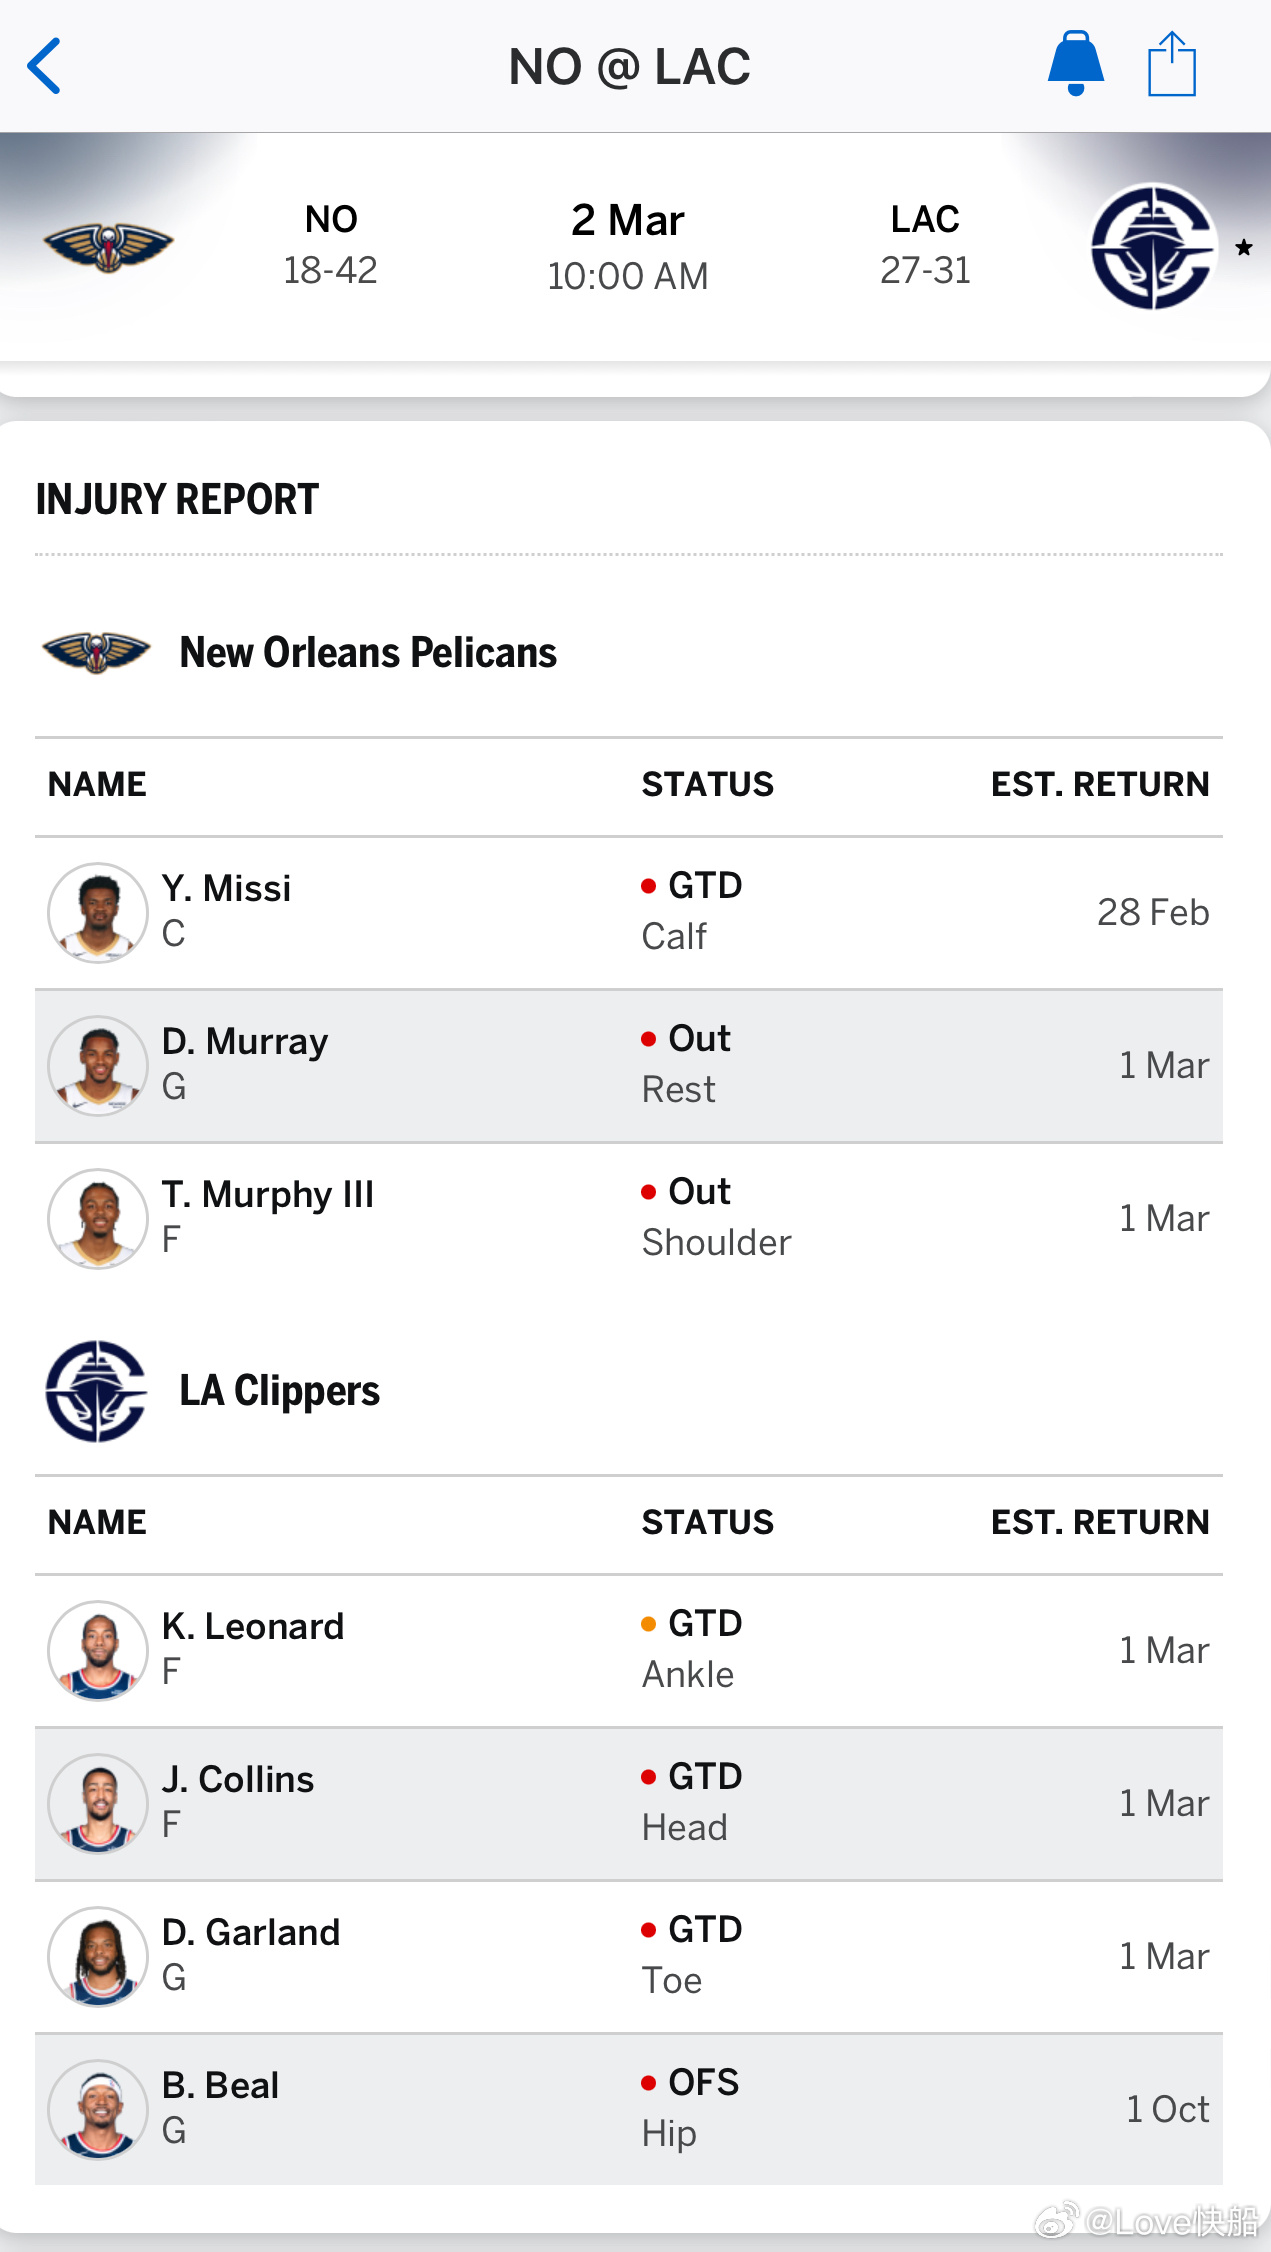Open D. Garland player headshot

tap(98, 1956)
